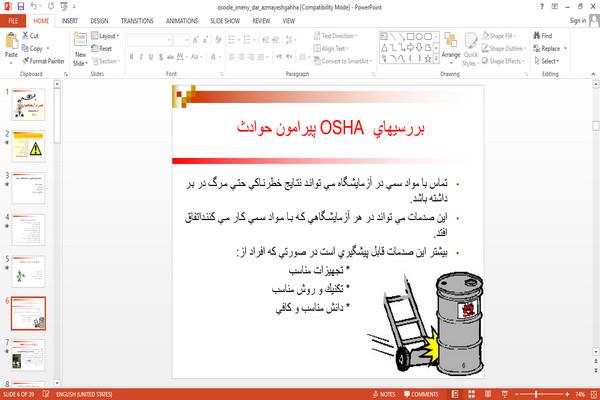Undo the last action

(34, 7)
